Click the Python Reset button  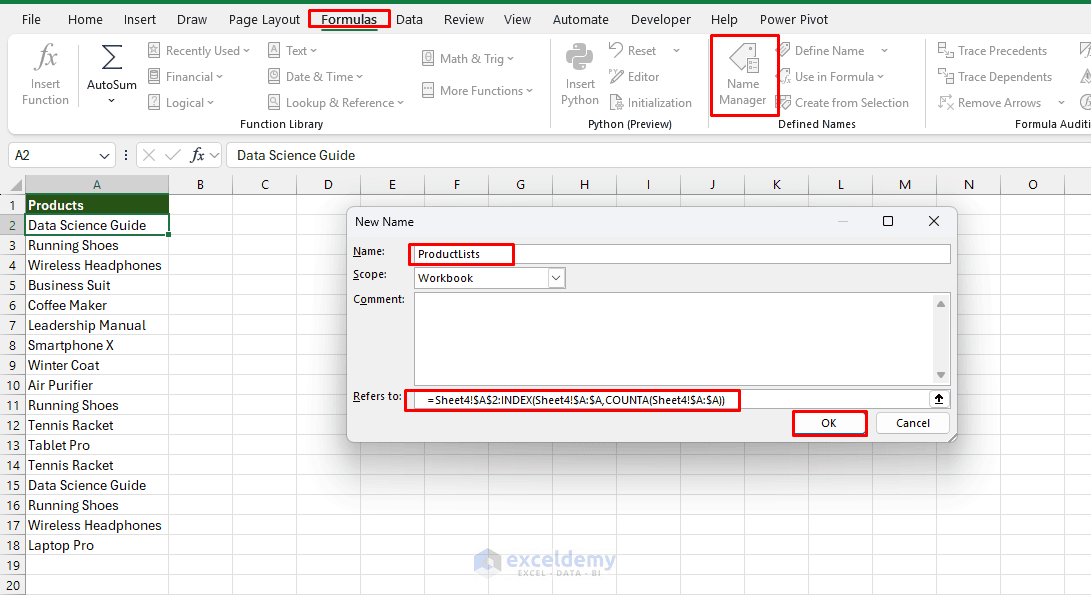(632, 51)
